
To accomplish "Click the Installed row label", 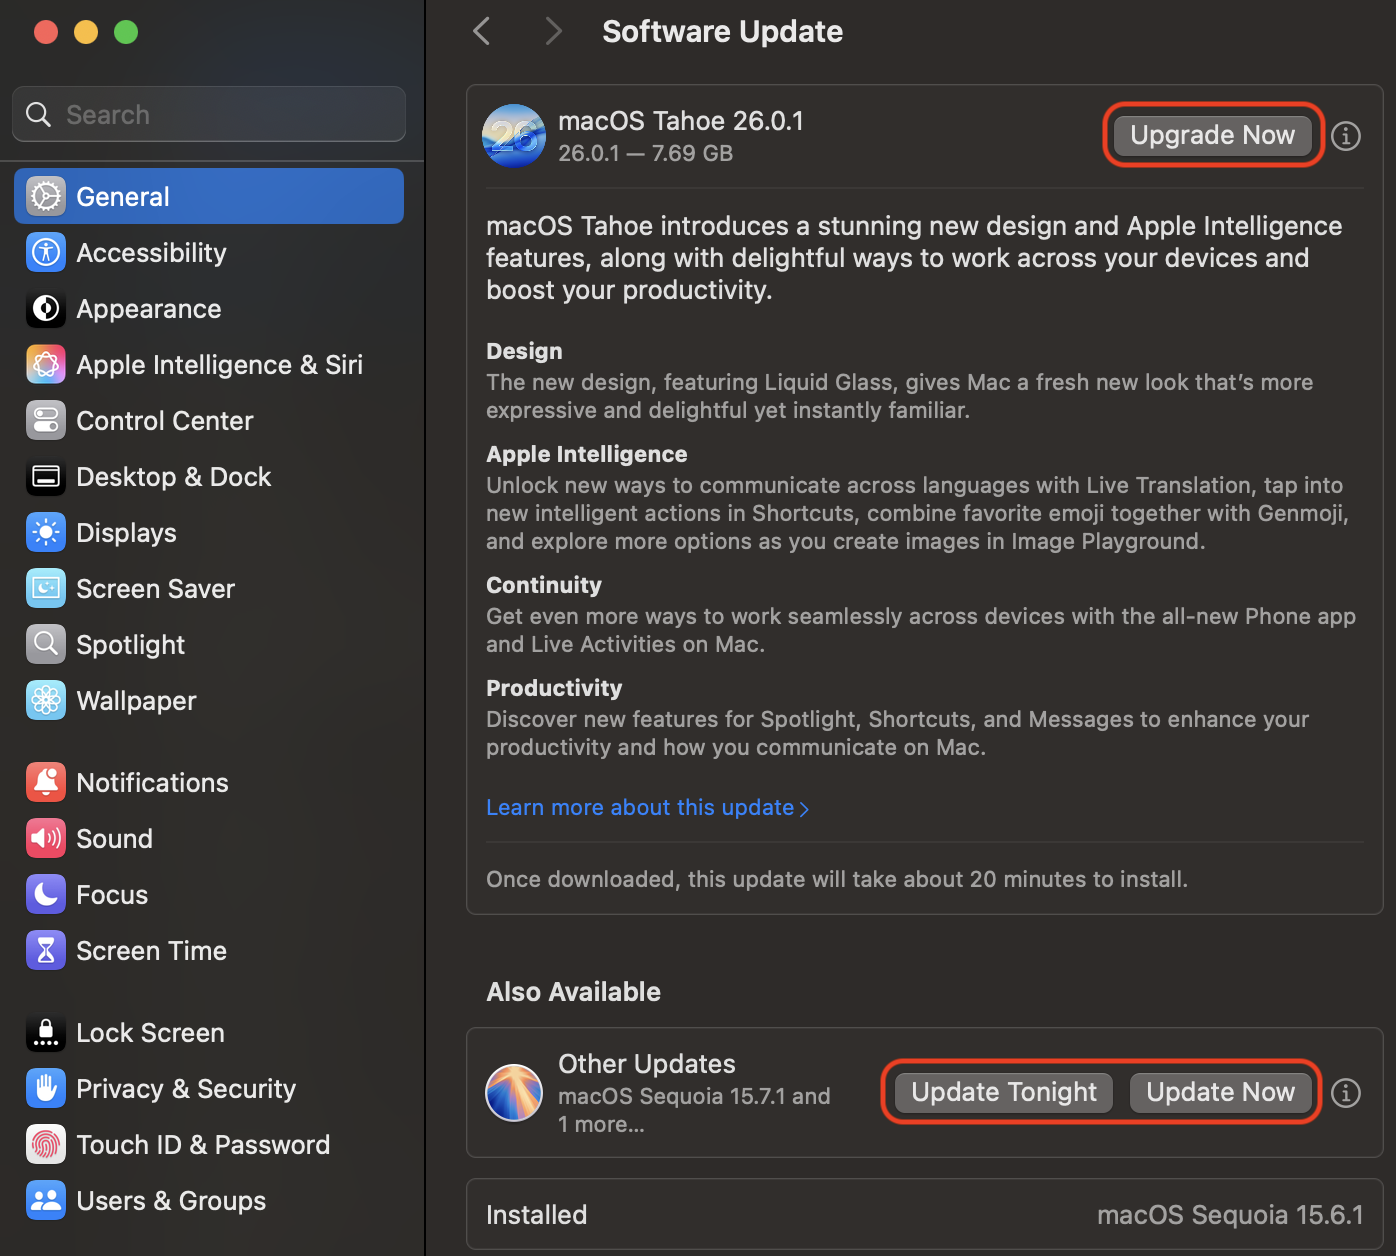I will [536, 1214].
